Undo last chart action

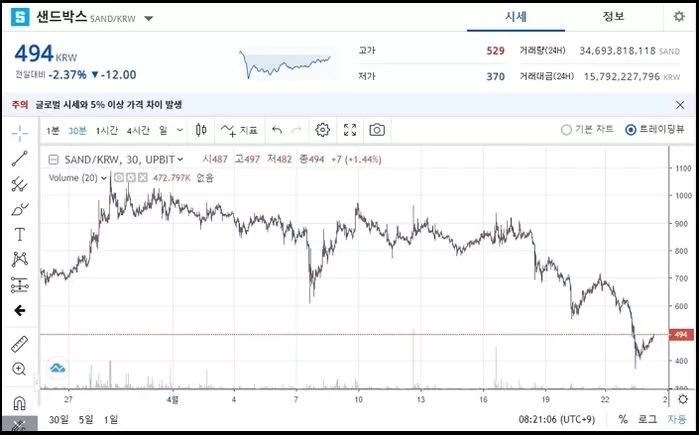click(277, 130)
